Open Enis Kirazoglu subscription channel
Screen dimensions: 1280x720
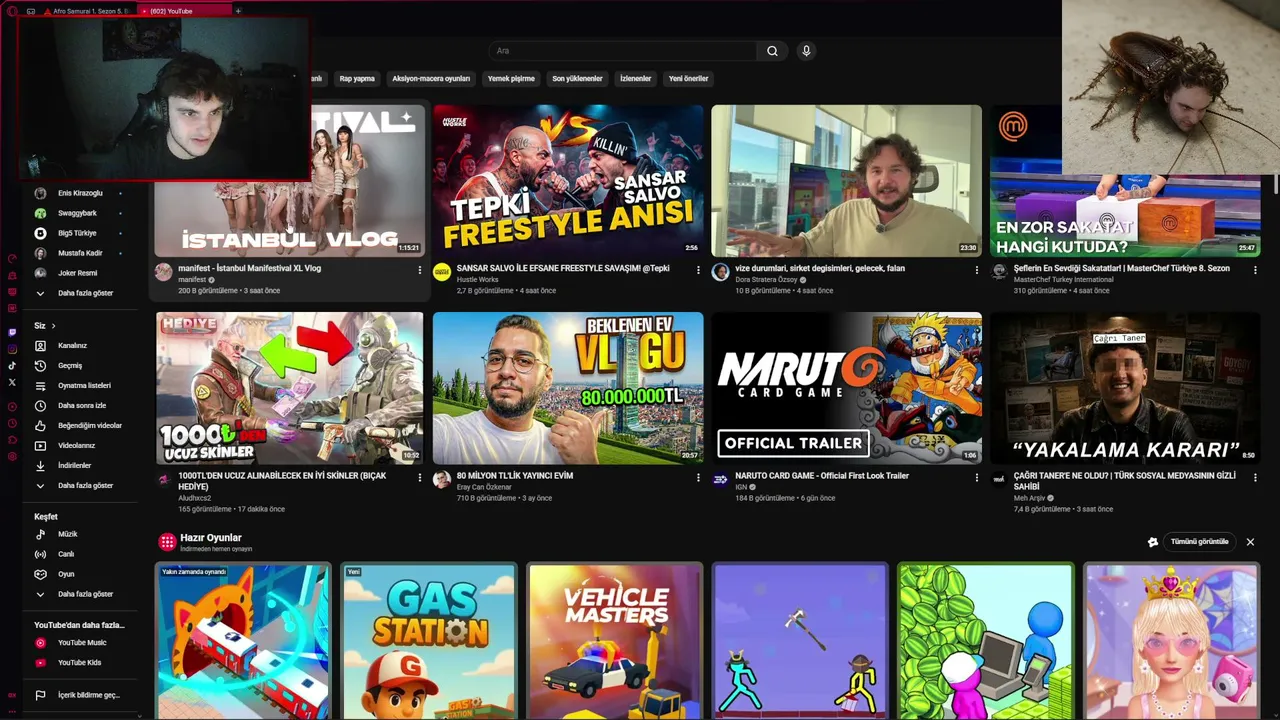[78, 193]
